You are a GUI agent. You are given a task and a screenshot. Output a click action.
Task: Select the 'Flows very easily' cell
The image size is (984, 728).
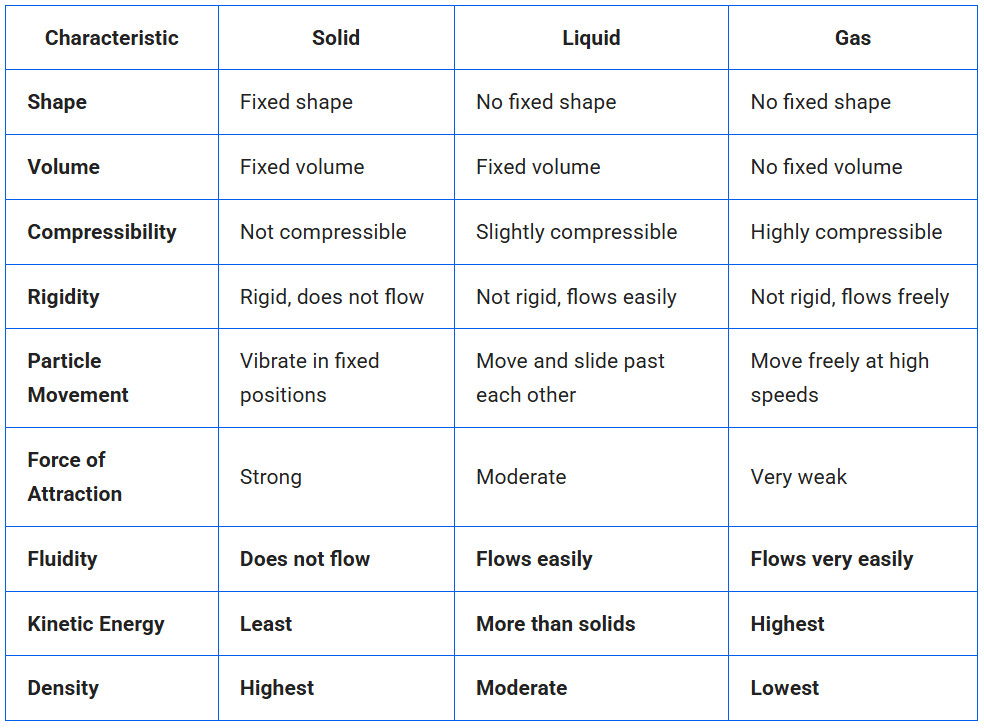(x=832, y=559)
